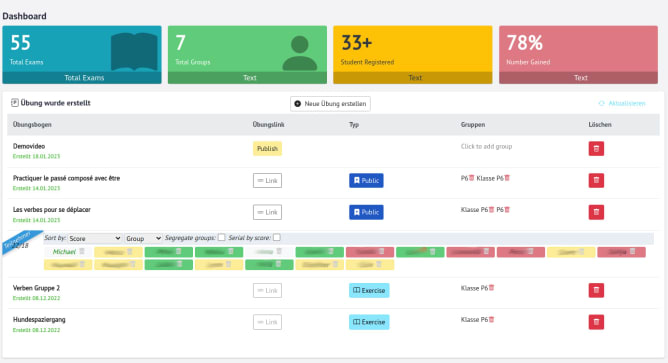Toggle the Segregate groups checkbox

click(222, 237)
